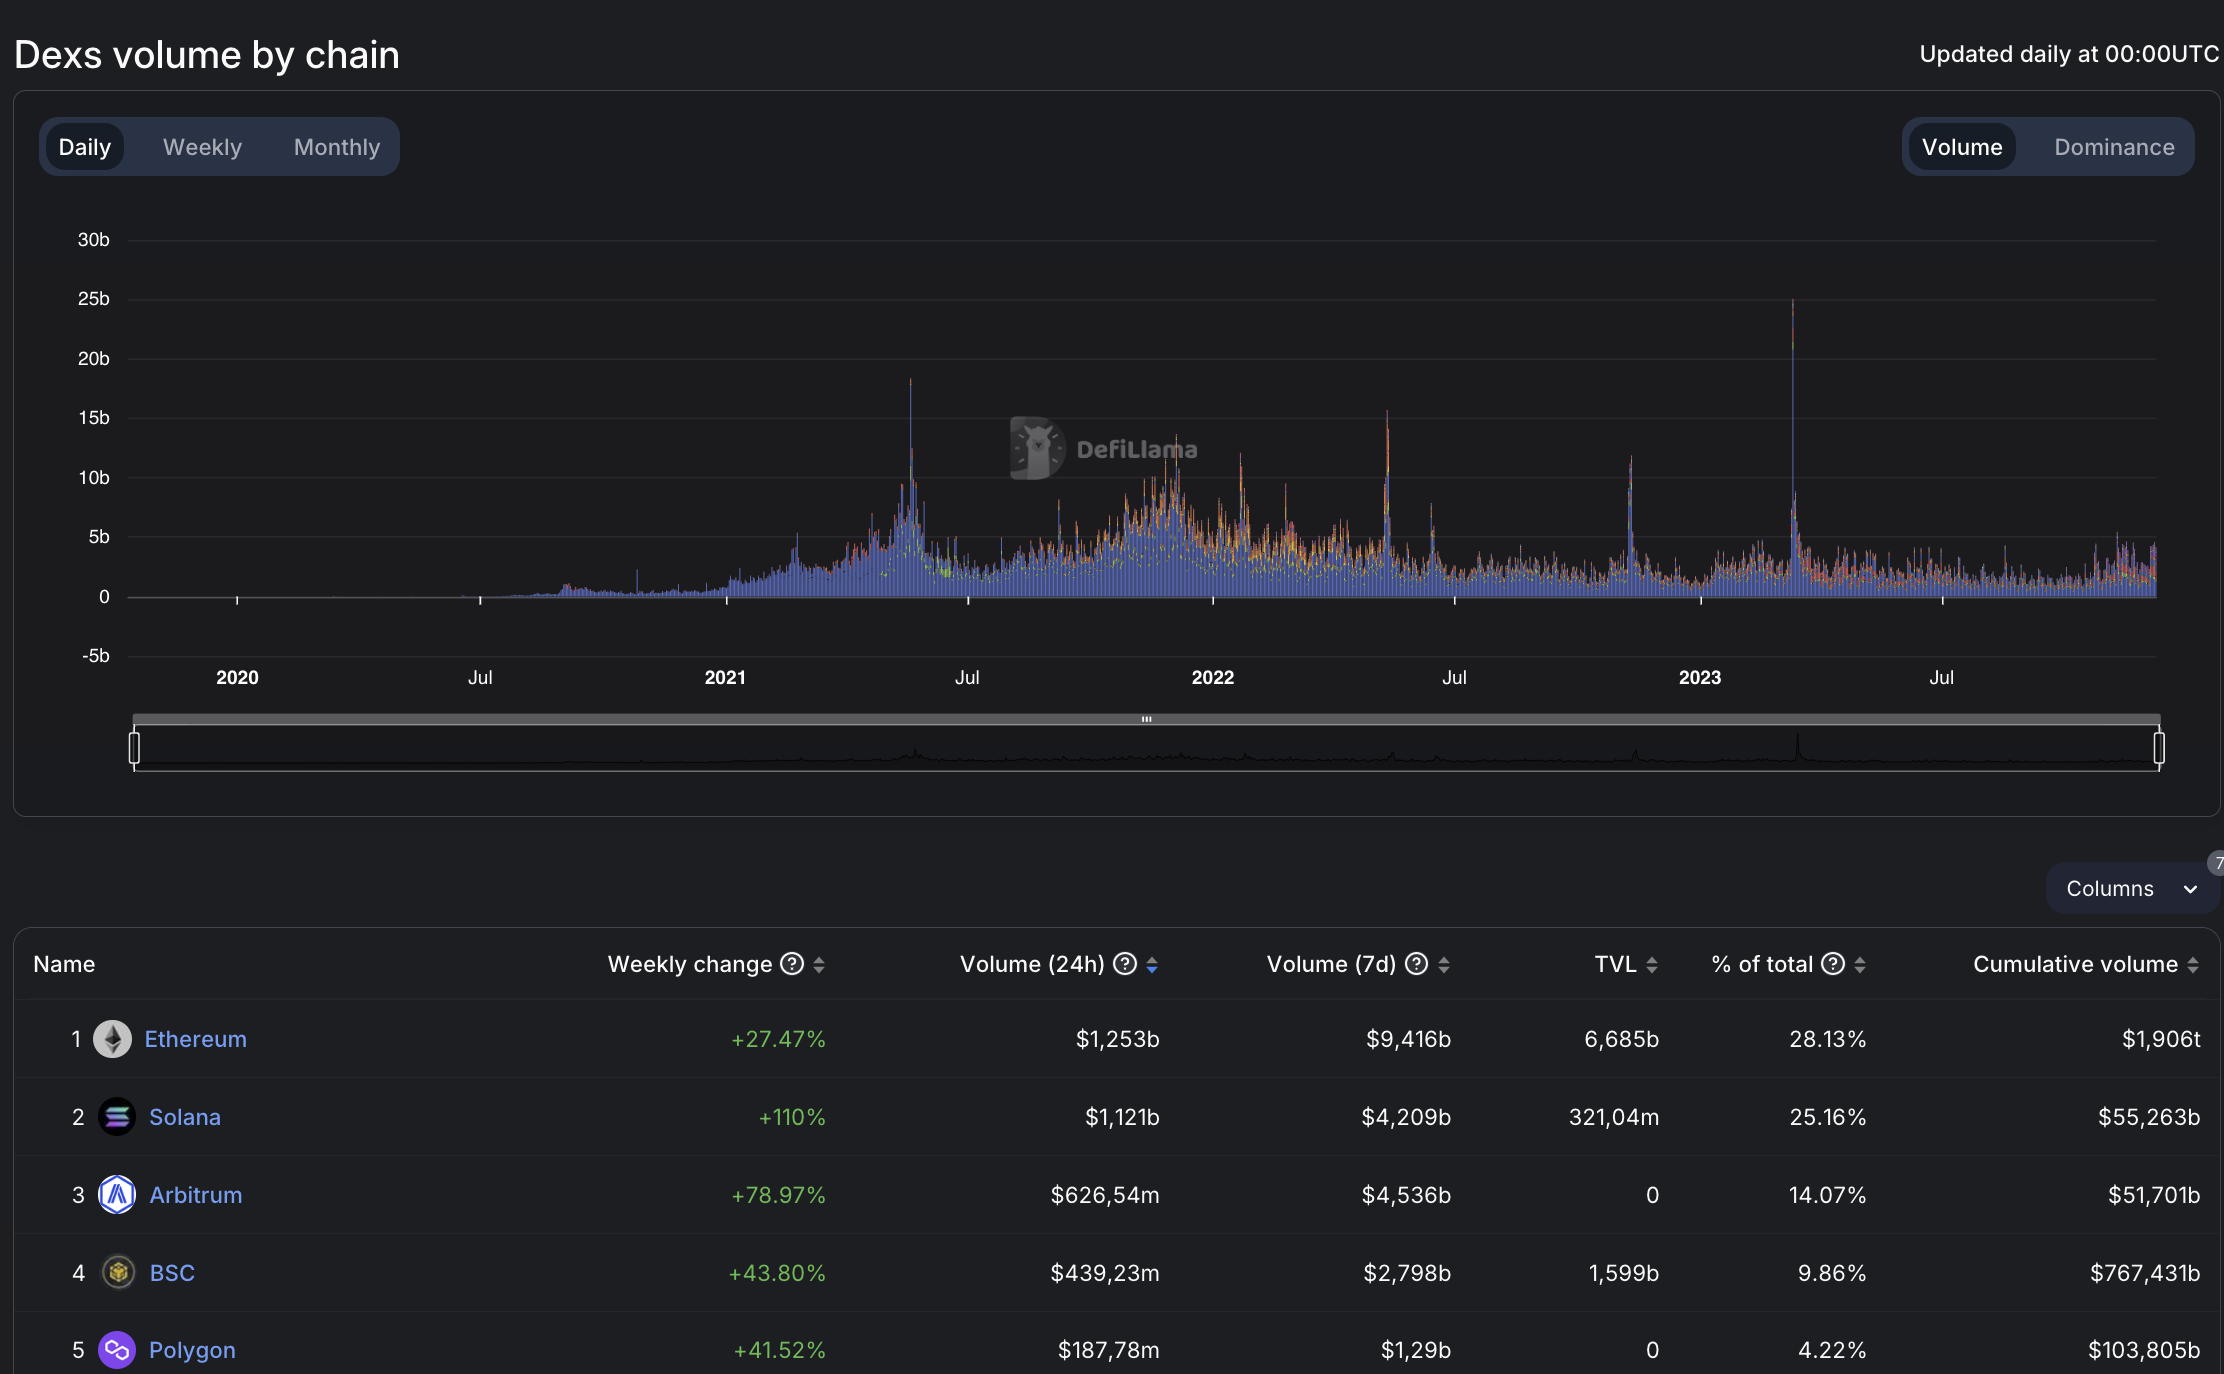Click the 'Dexs volume by chain' heading
The image size is (2224, 1374).
[x=207, y=55]
